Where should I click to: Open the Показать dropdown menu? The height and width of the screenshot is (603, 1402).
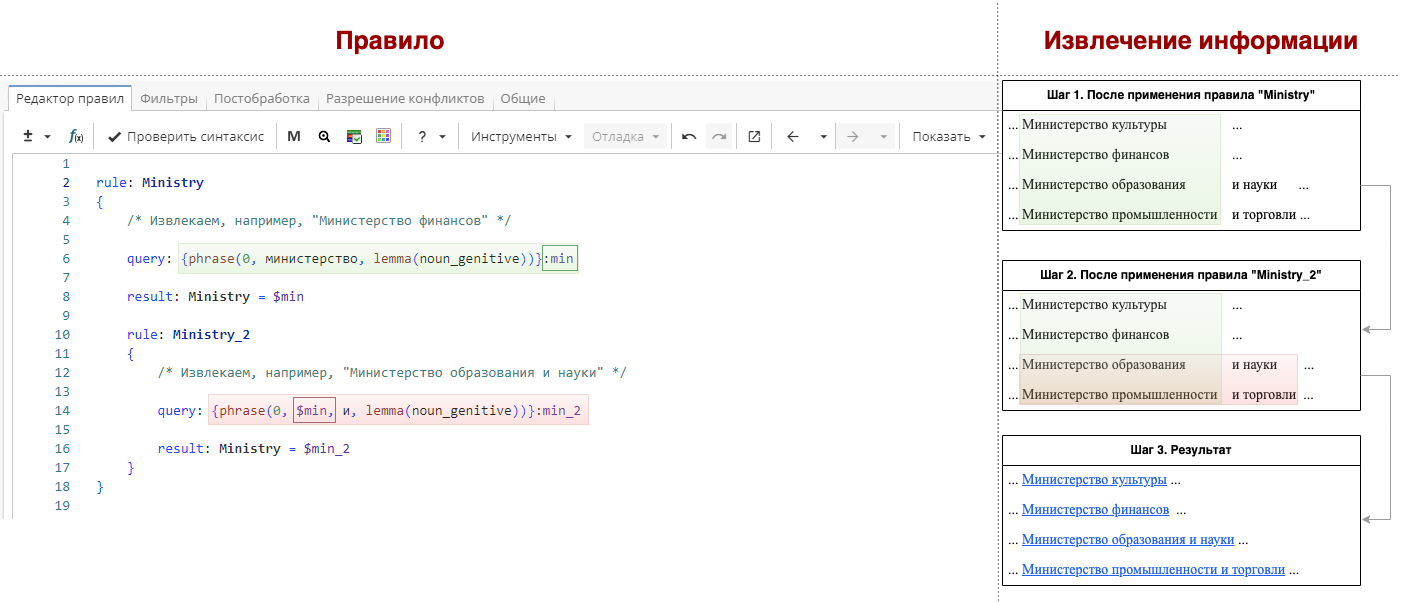pos(949,136)
